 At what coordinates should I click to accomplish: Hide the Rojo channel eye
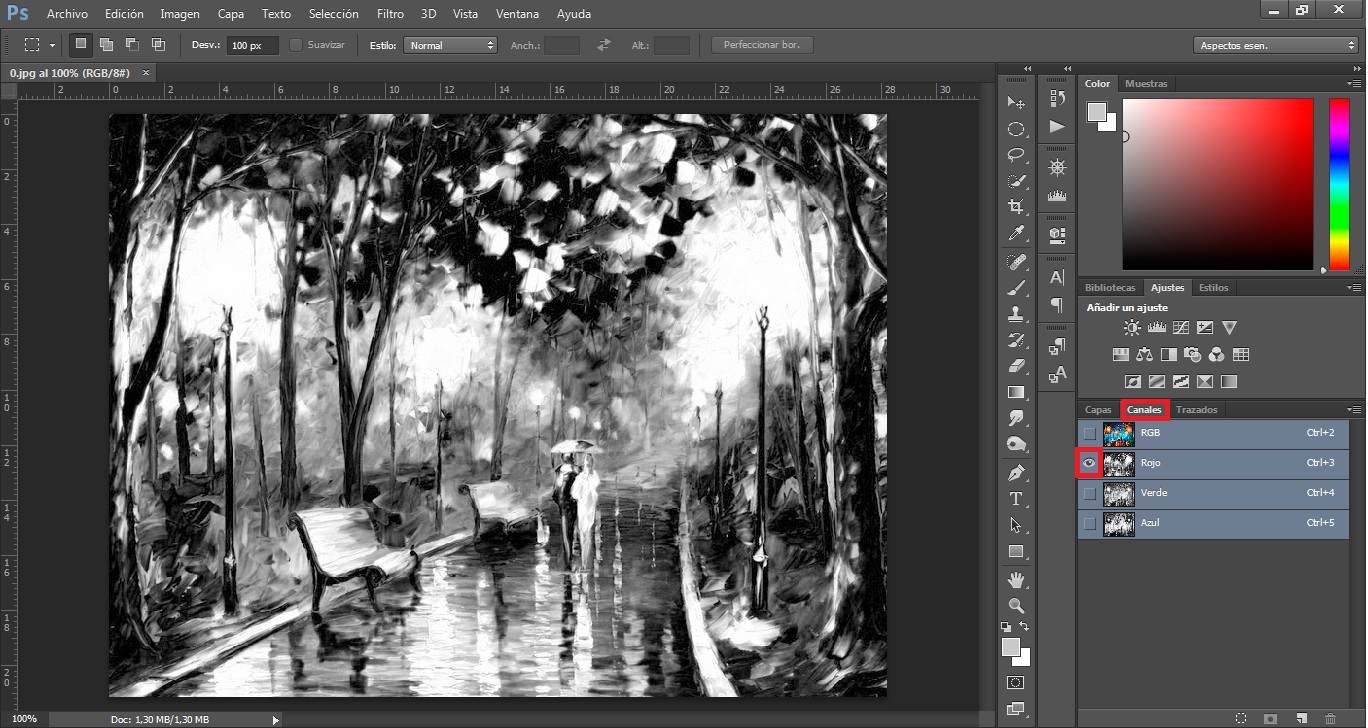(x=1089, y=463)
